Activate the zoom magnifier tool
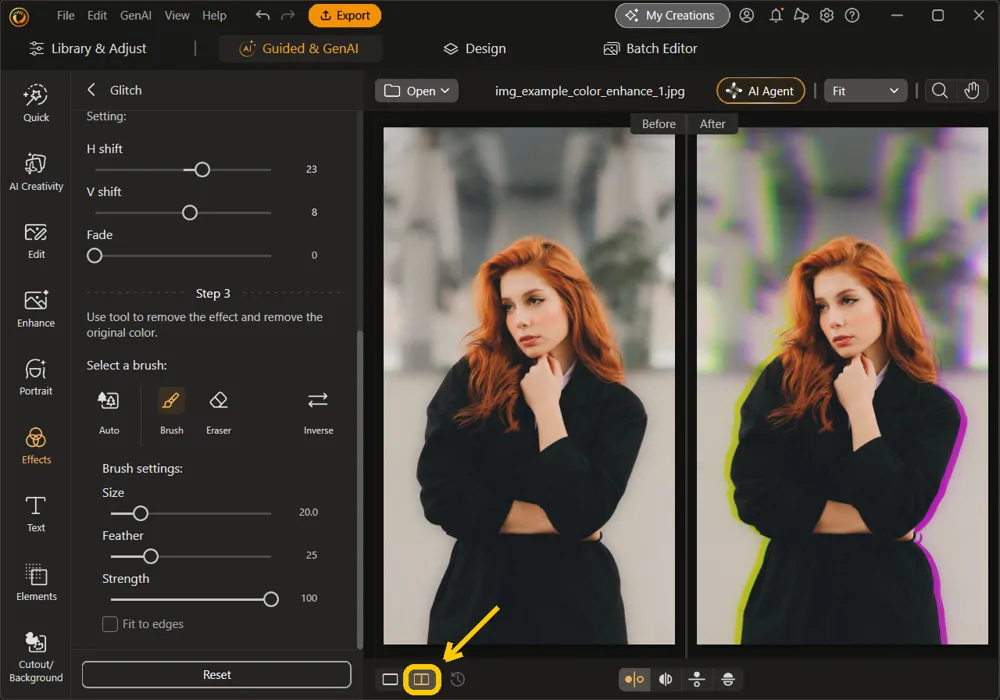The image size is (1000, 700). [939, 91]
